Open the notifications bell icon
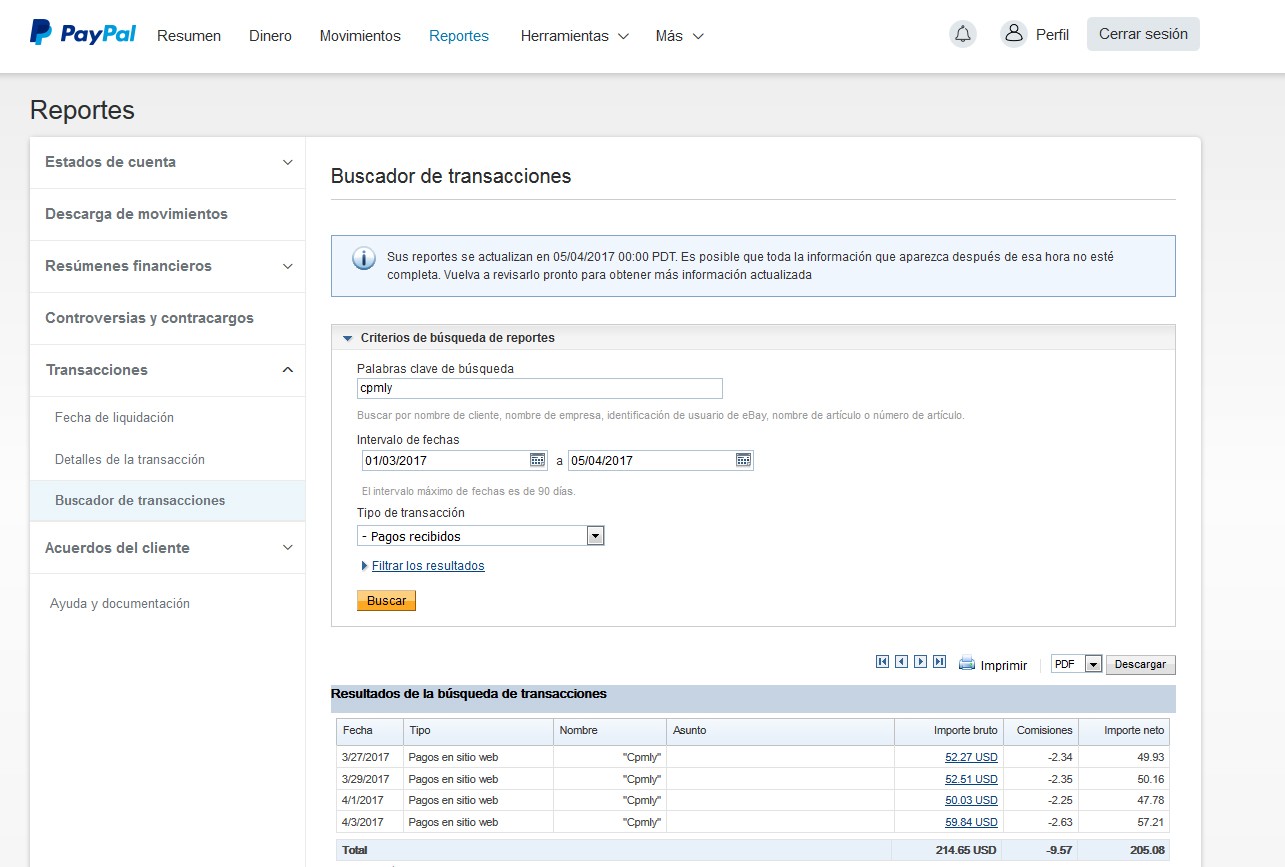The width and height of the screenshot is (1285, 867). coord(963,34)
